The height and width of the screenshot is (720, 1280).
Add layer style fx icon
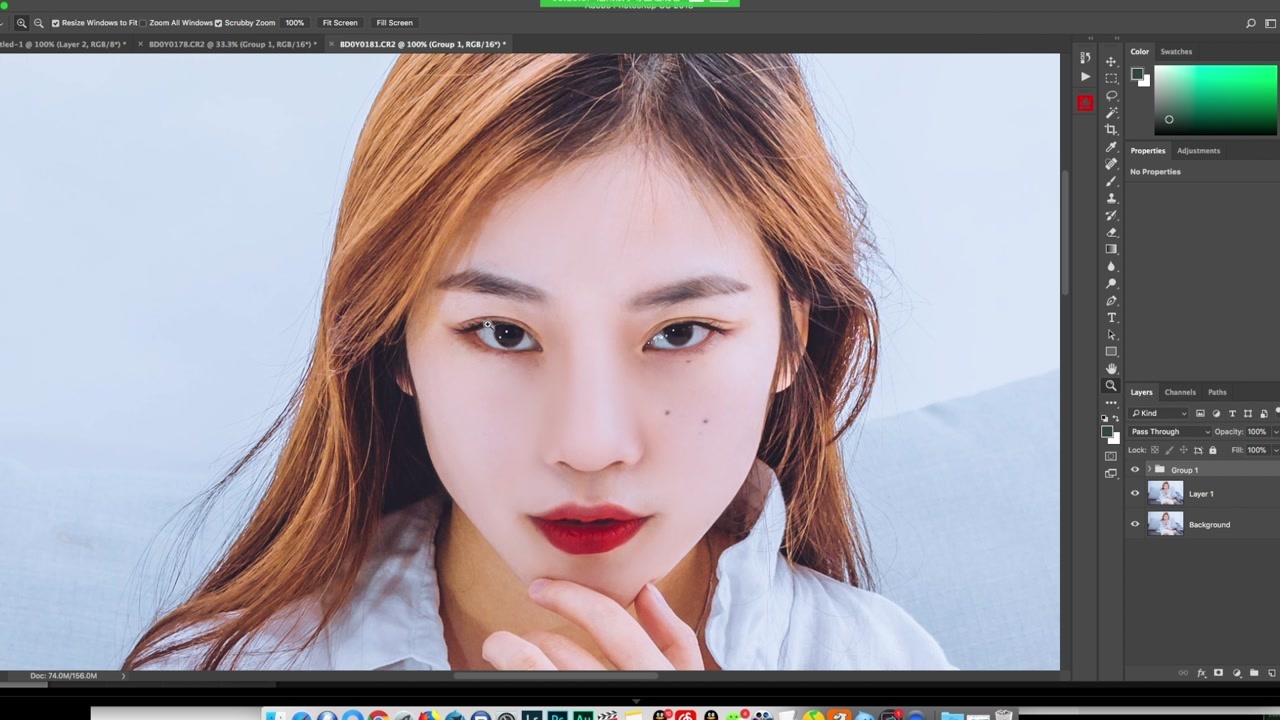pyautogui.click(x=1201, y=673)
